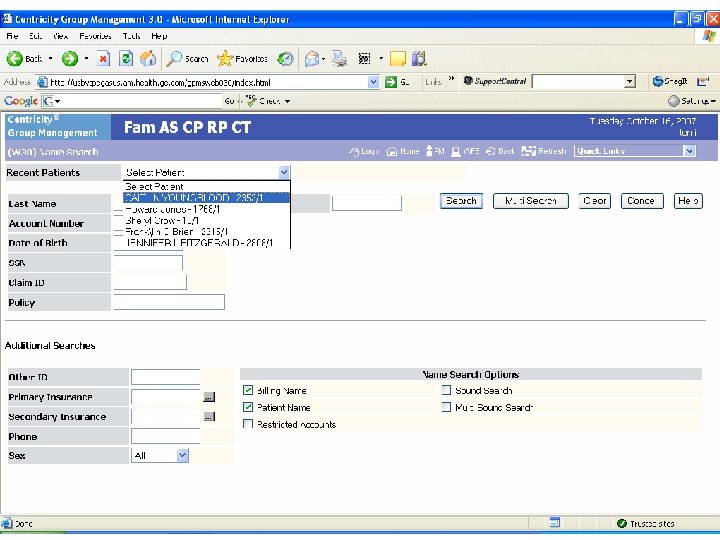Click into the Phone input field
This screenshot has height=540, width=720.
coord(165,436)
